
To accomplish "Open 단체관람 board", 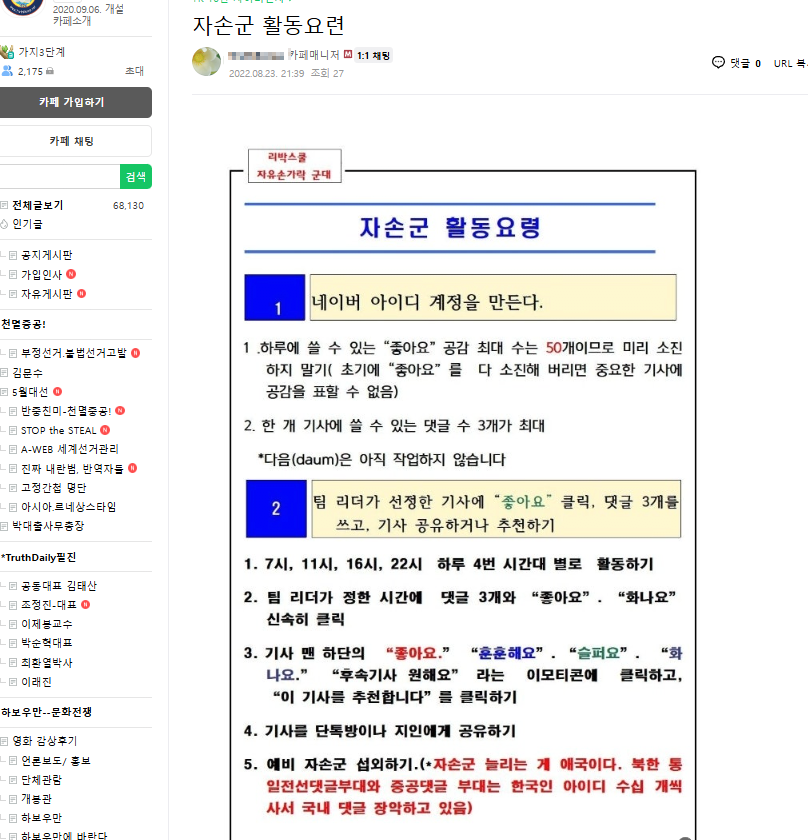I will click(41, 780).
